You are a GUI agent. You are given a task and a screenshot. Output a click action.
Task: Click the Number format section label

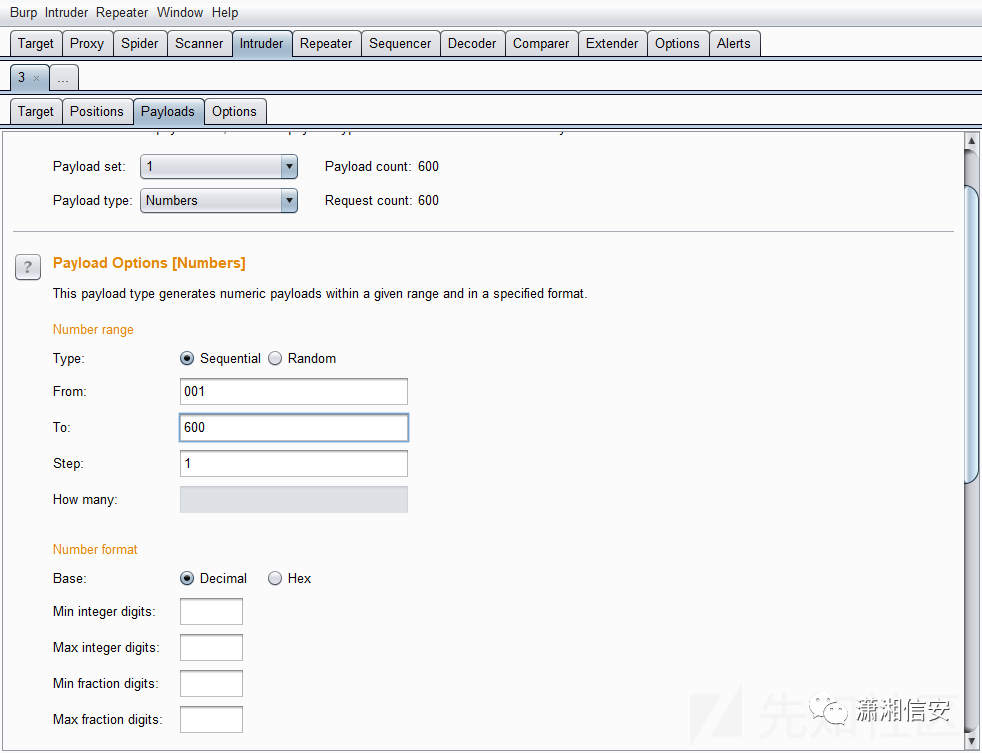pyautogui.click(x=95, y=549)
